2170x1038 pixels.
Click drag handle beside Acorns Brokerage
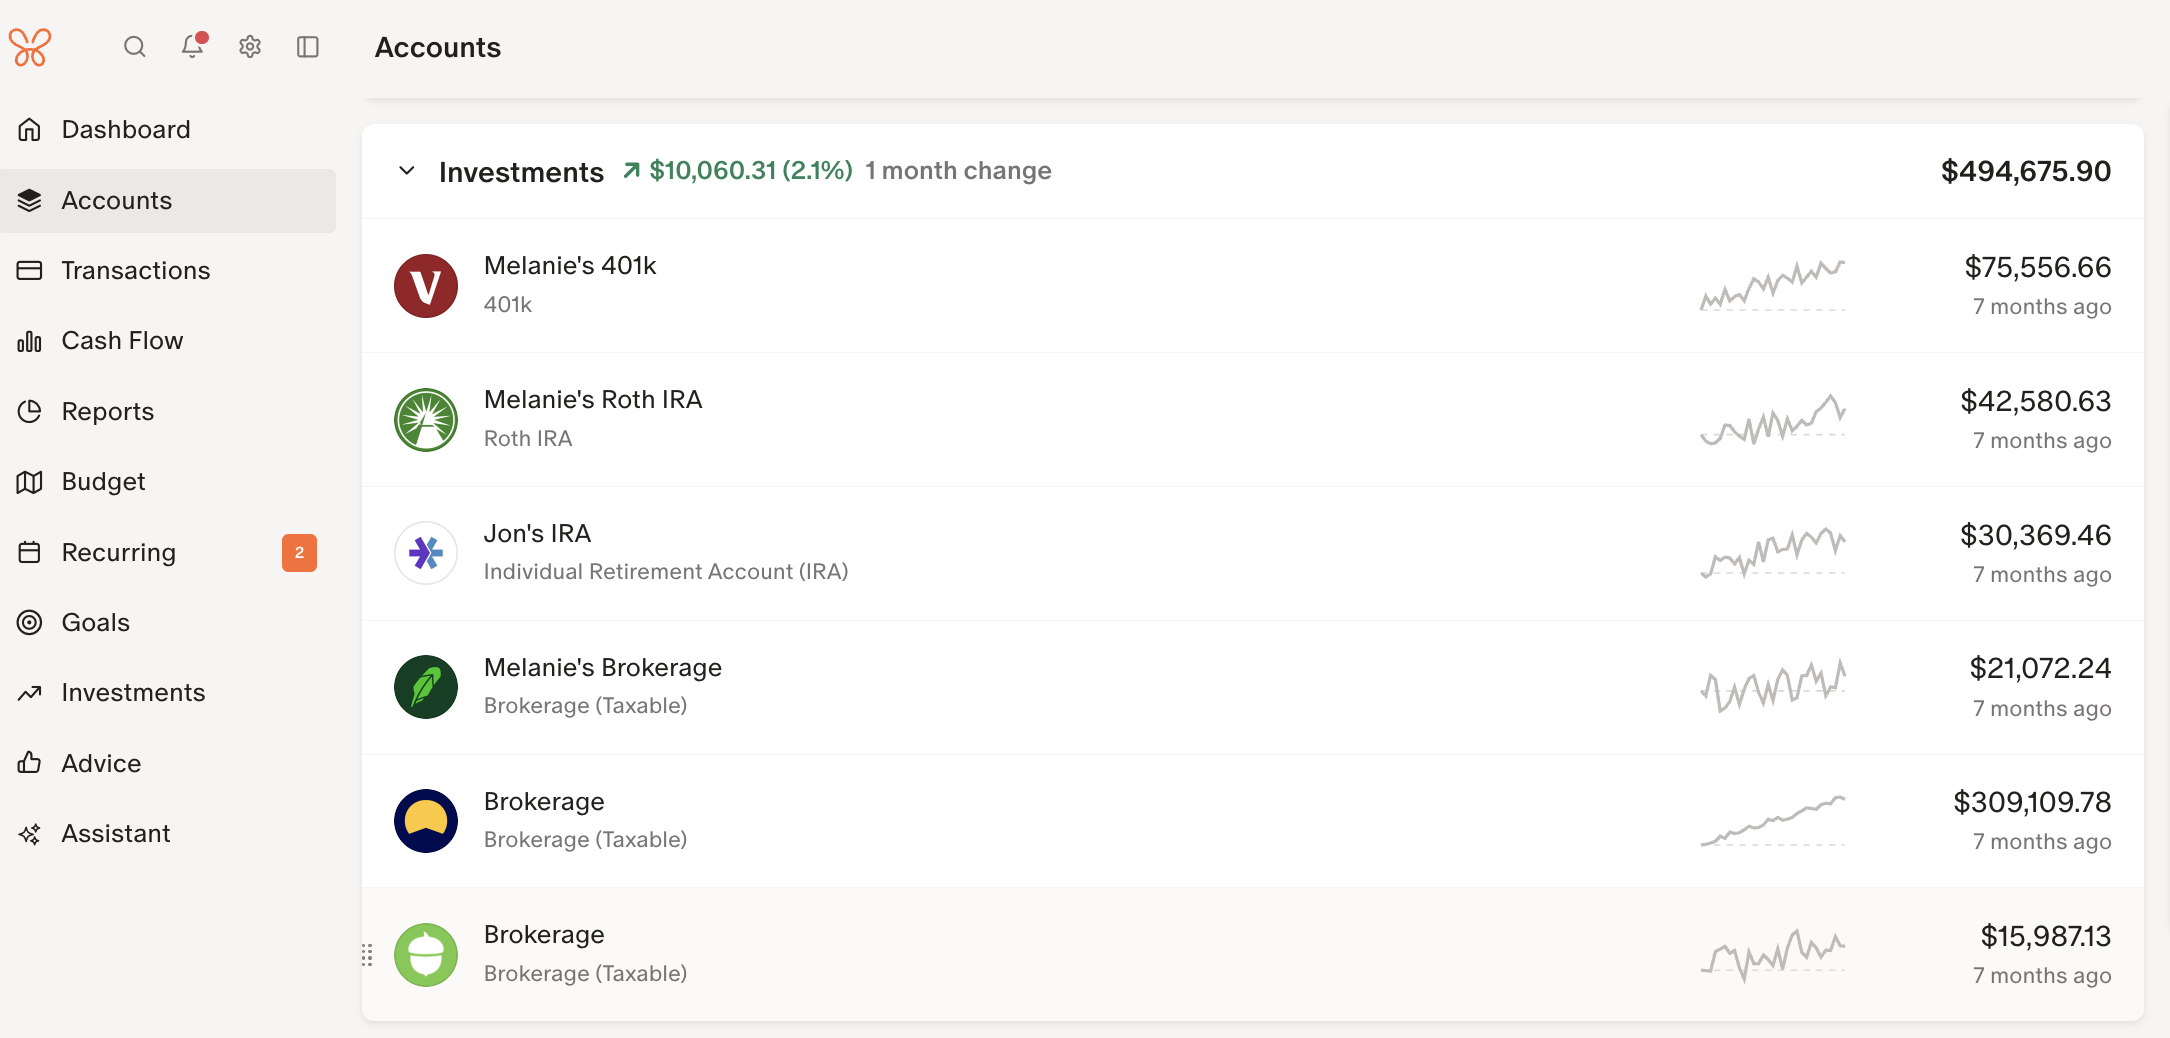point(367,956)
